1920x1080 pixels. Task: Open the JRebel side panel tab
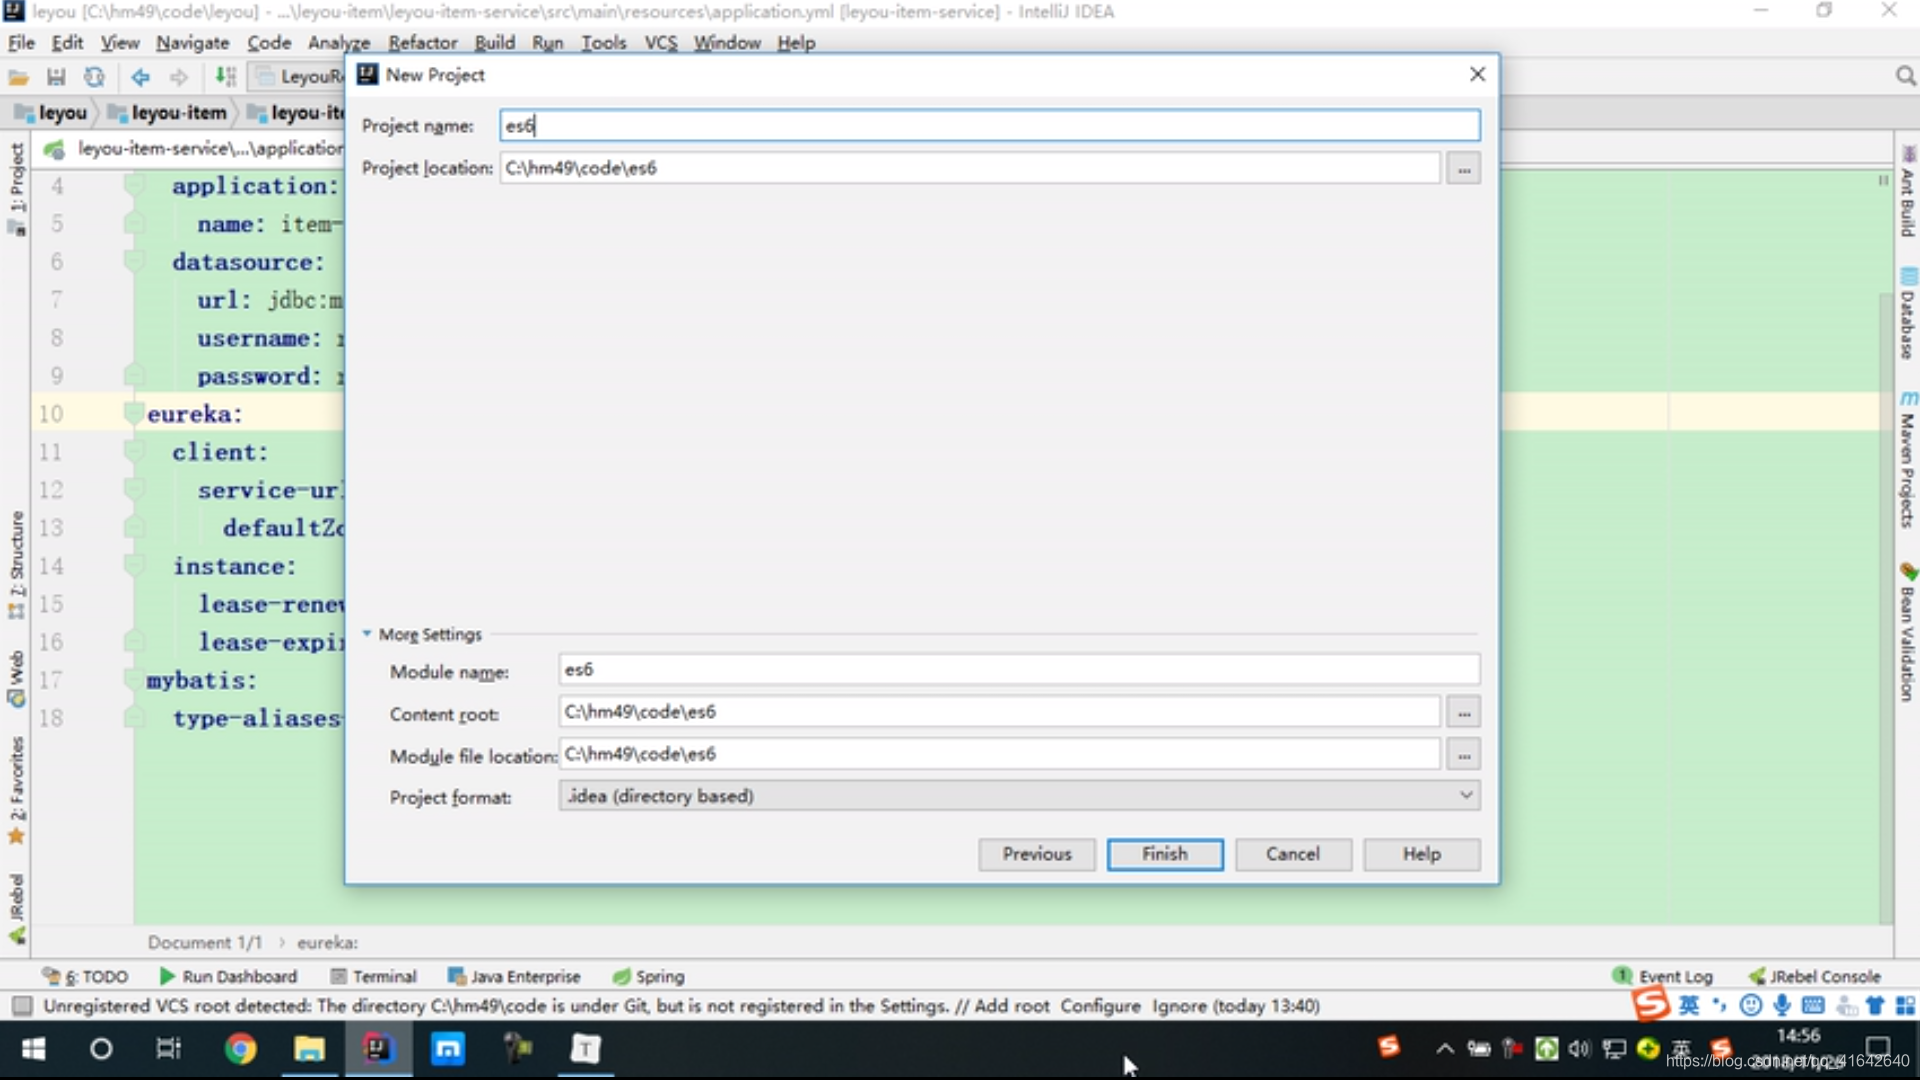(16, 908)
